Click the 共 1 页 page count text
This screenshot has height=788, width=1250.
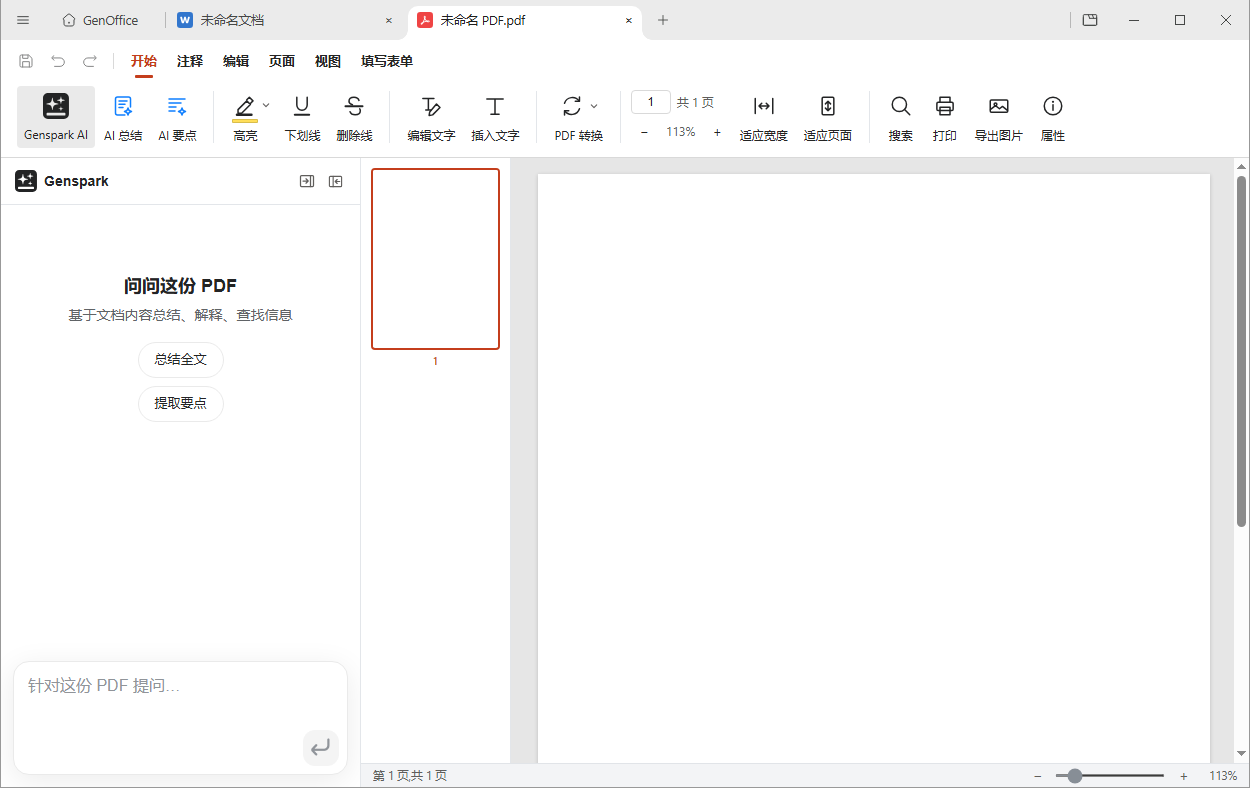(x=695, y=103)
